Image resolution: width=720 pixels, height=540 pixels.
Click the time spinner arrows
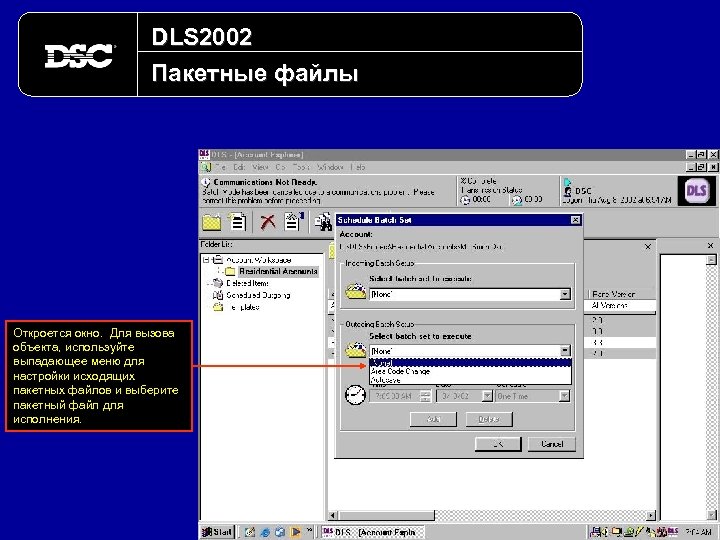point(426,396)
